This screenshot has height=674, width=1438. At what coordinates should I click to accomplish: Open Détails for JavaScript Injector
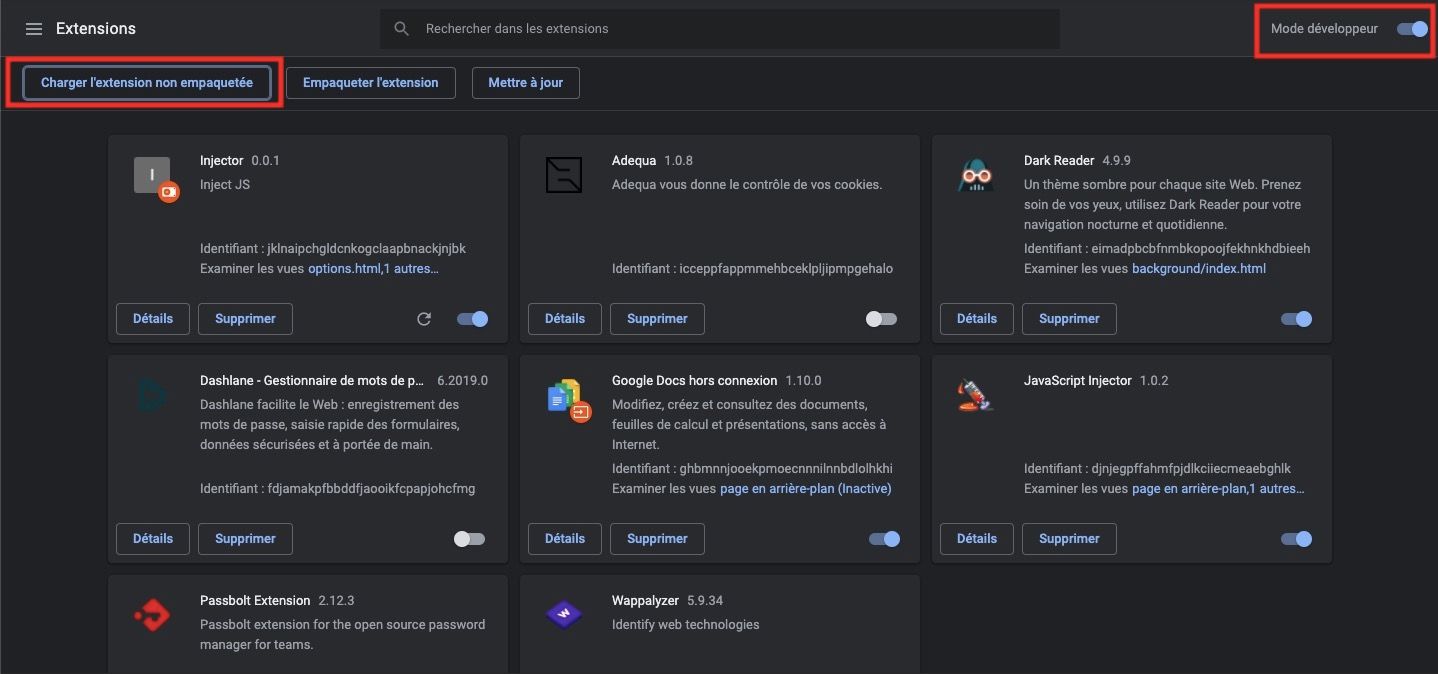977,539
